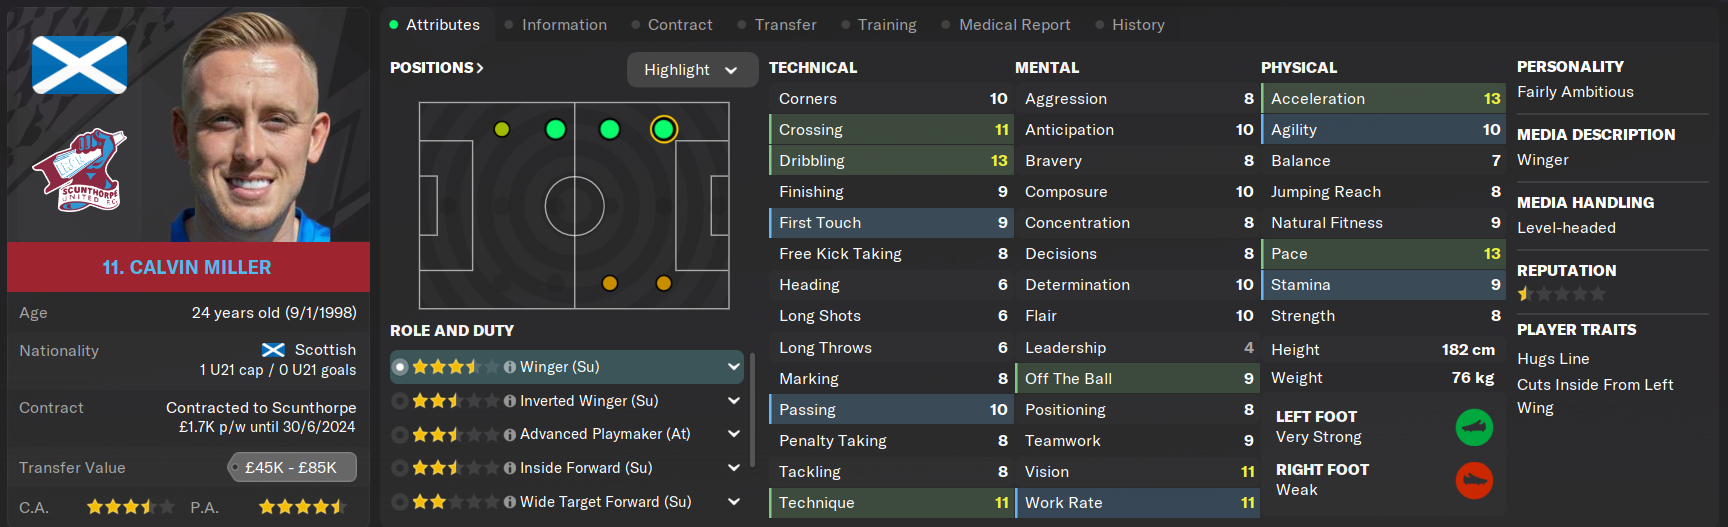This screenshot has width=1728, height=527.
Task: Open the Medical Report tab
Action: click(1014, 25)
